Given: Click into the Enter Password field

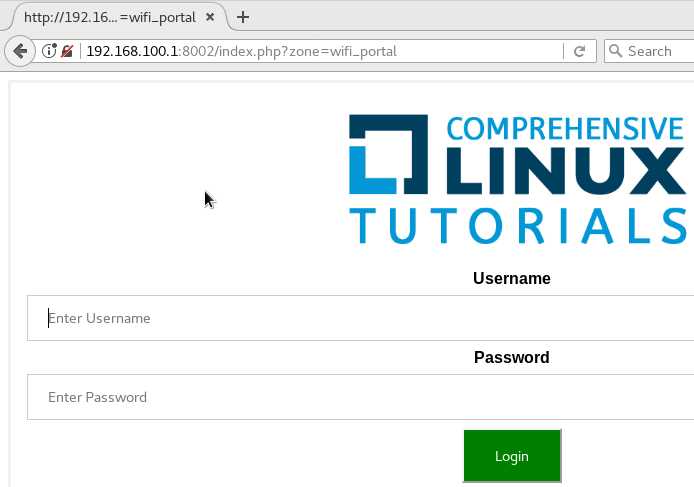Looking at the screenshot, I should [x=360, y=397].
